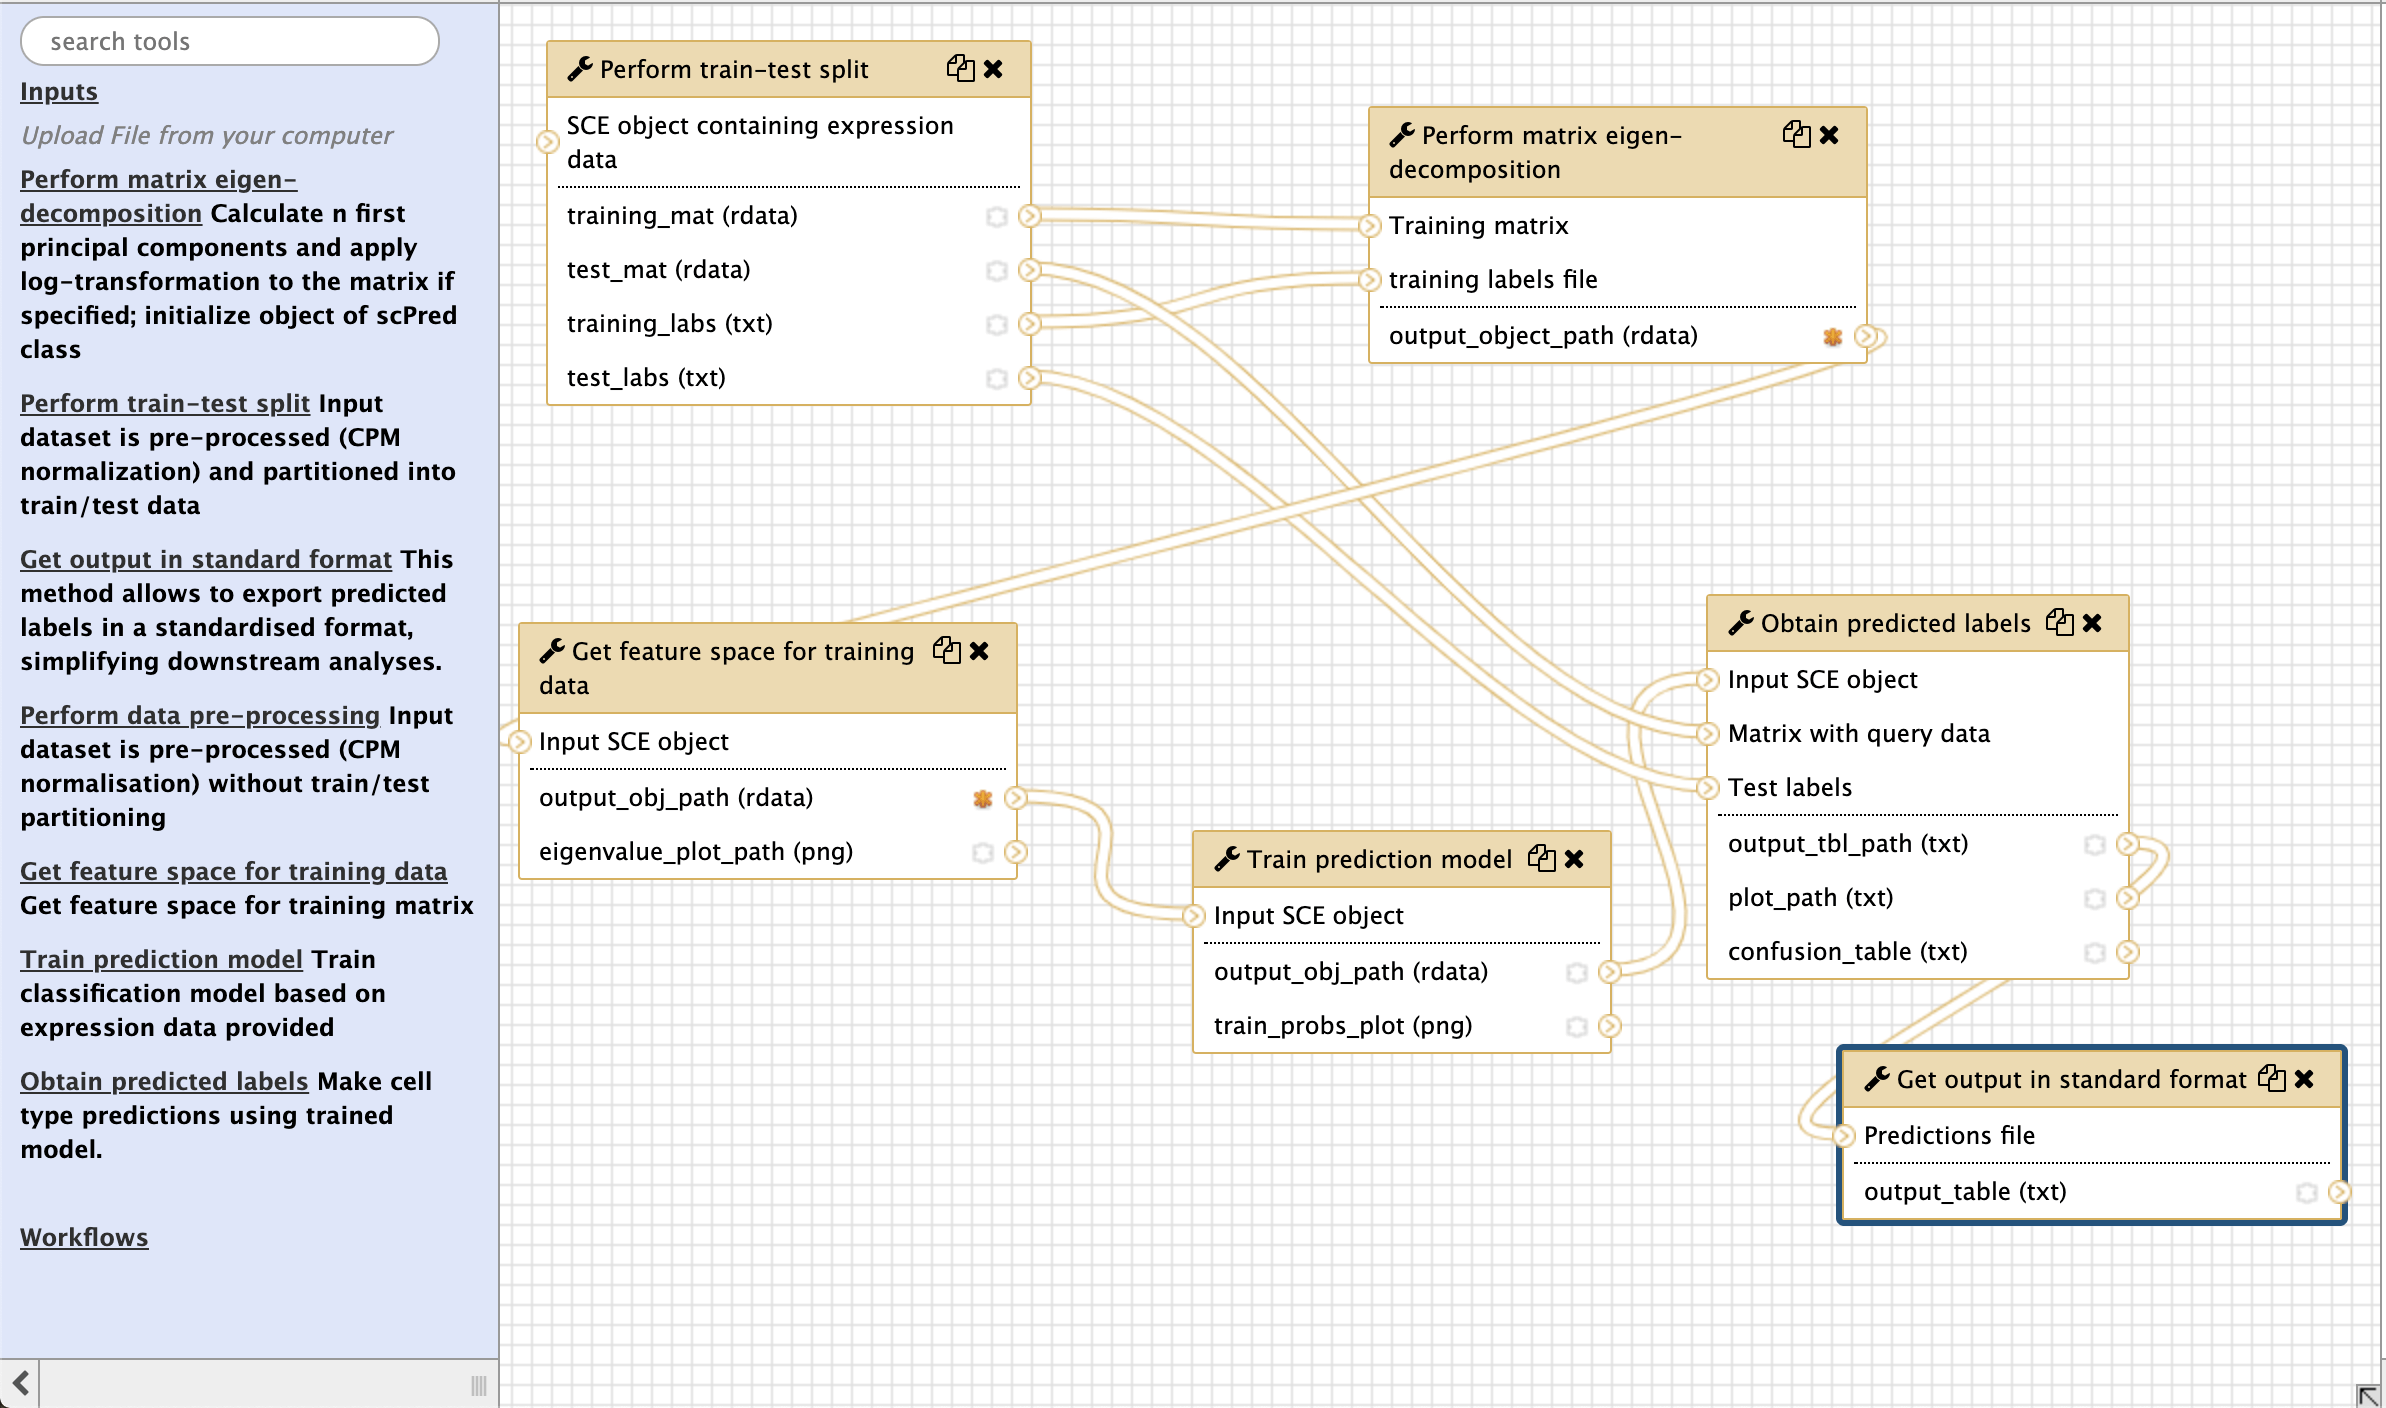Click the training_mat (rdata) output connector

tap(1030, 216)
